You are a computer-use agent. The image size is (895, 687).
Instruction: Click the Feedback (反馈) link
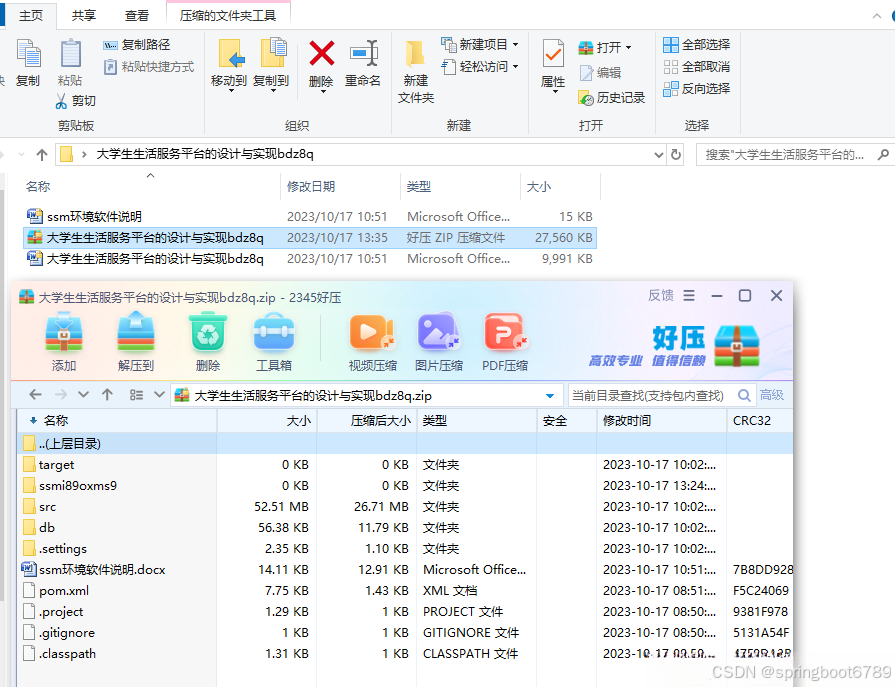click(660, 296)
